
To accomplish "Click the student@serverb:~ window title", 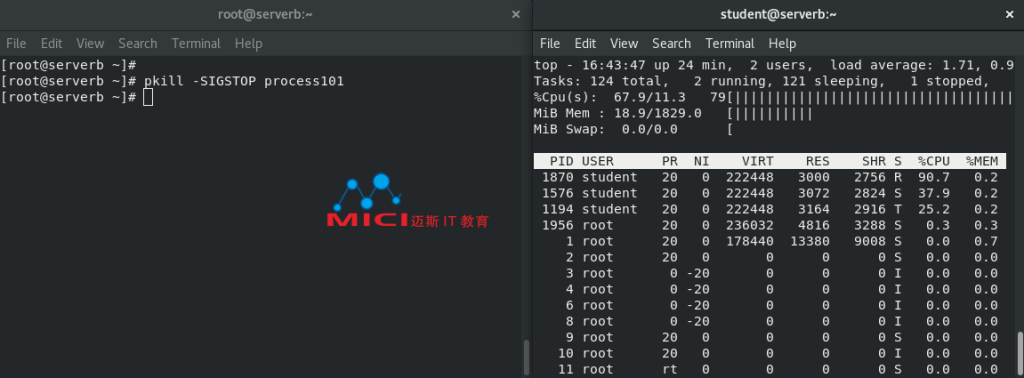I will point(778,14).
